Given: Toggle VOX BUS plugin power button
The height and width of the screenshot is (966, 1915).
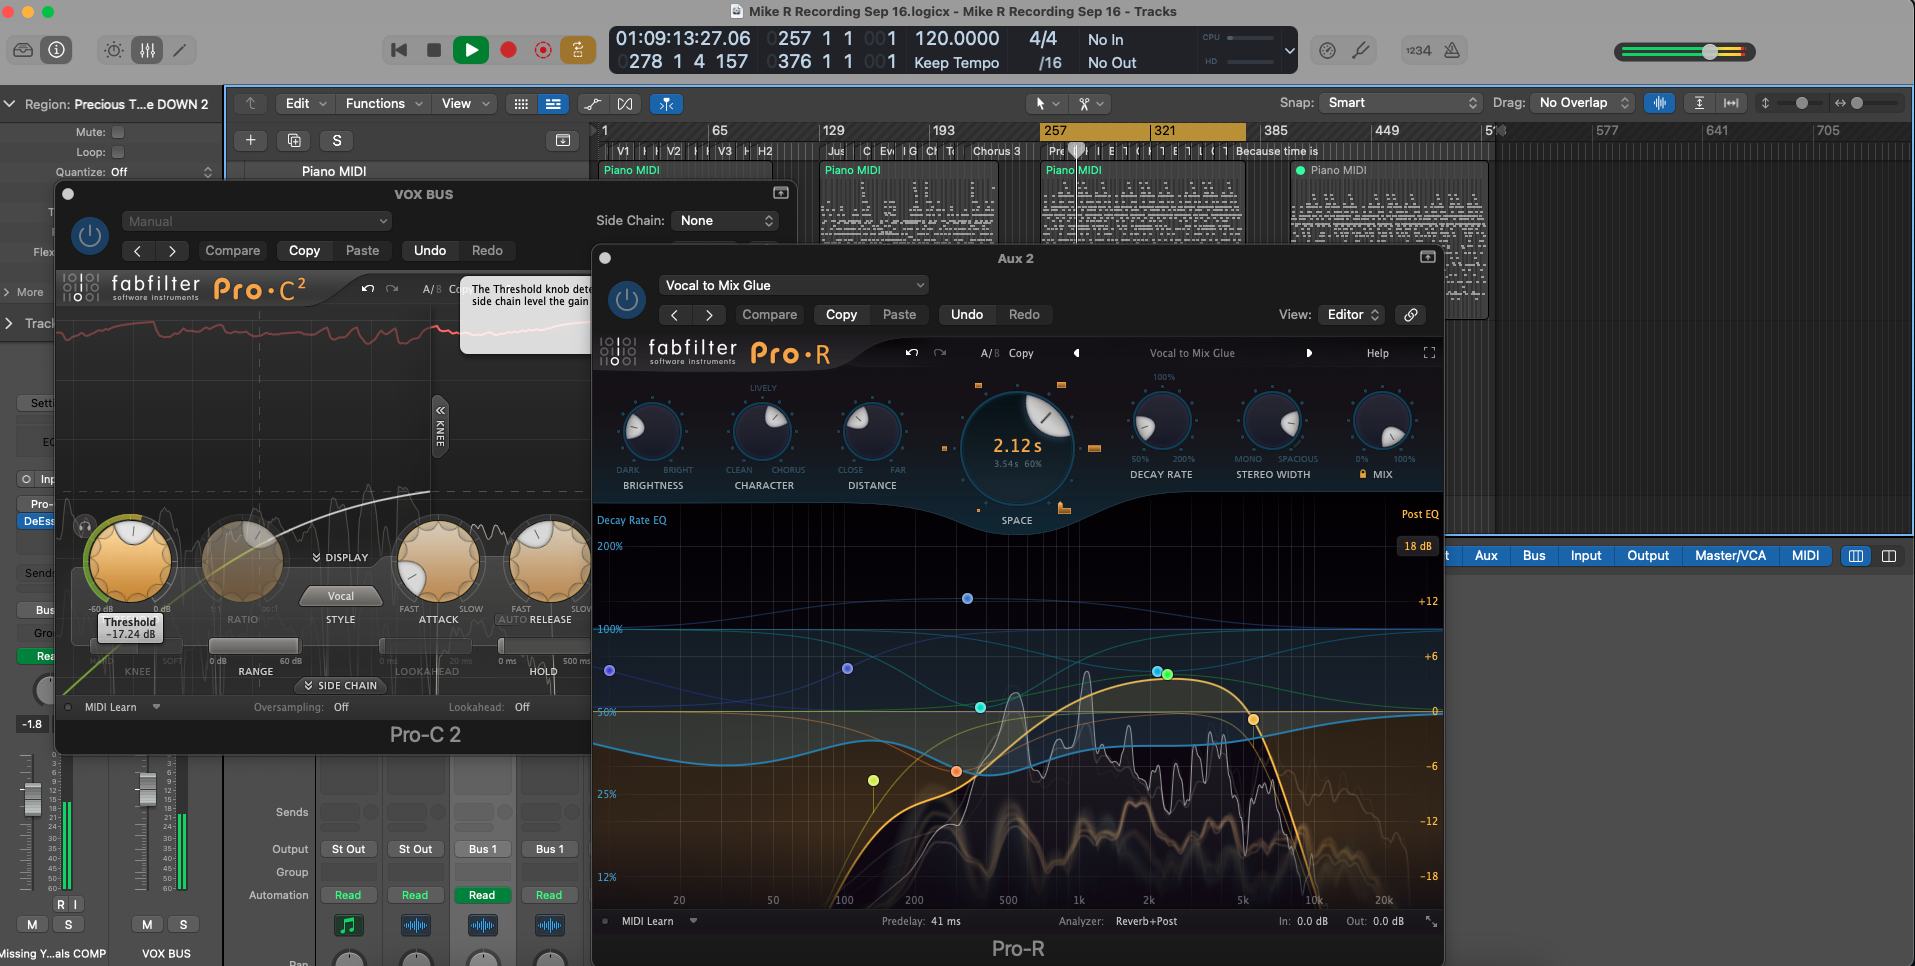Looking at the screenshot, I should click(90, 236).
